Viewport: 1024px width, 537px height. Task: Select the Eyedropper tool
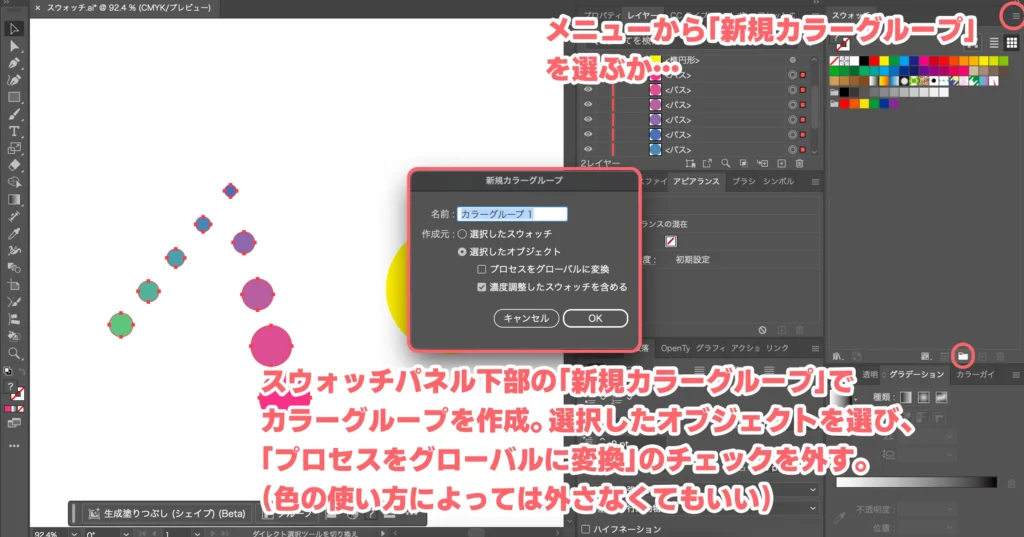pyautogui.click(x=14, y=233)
